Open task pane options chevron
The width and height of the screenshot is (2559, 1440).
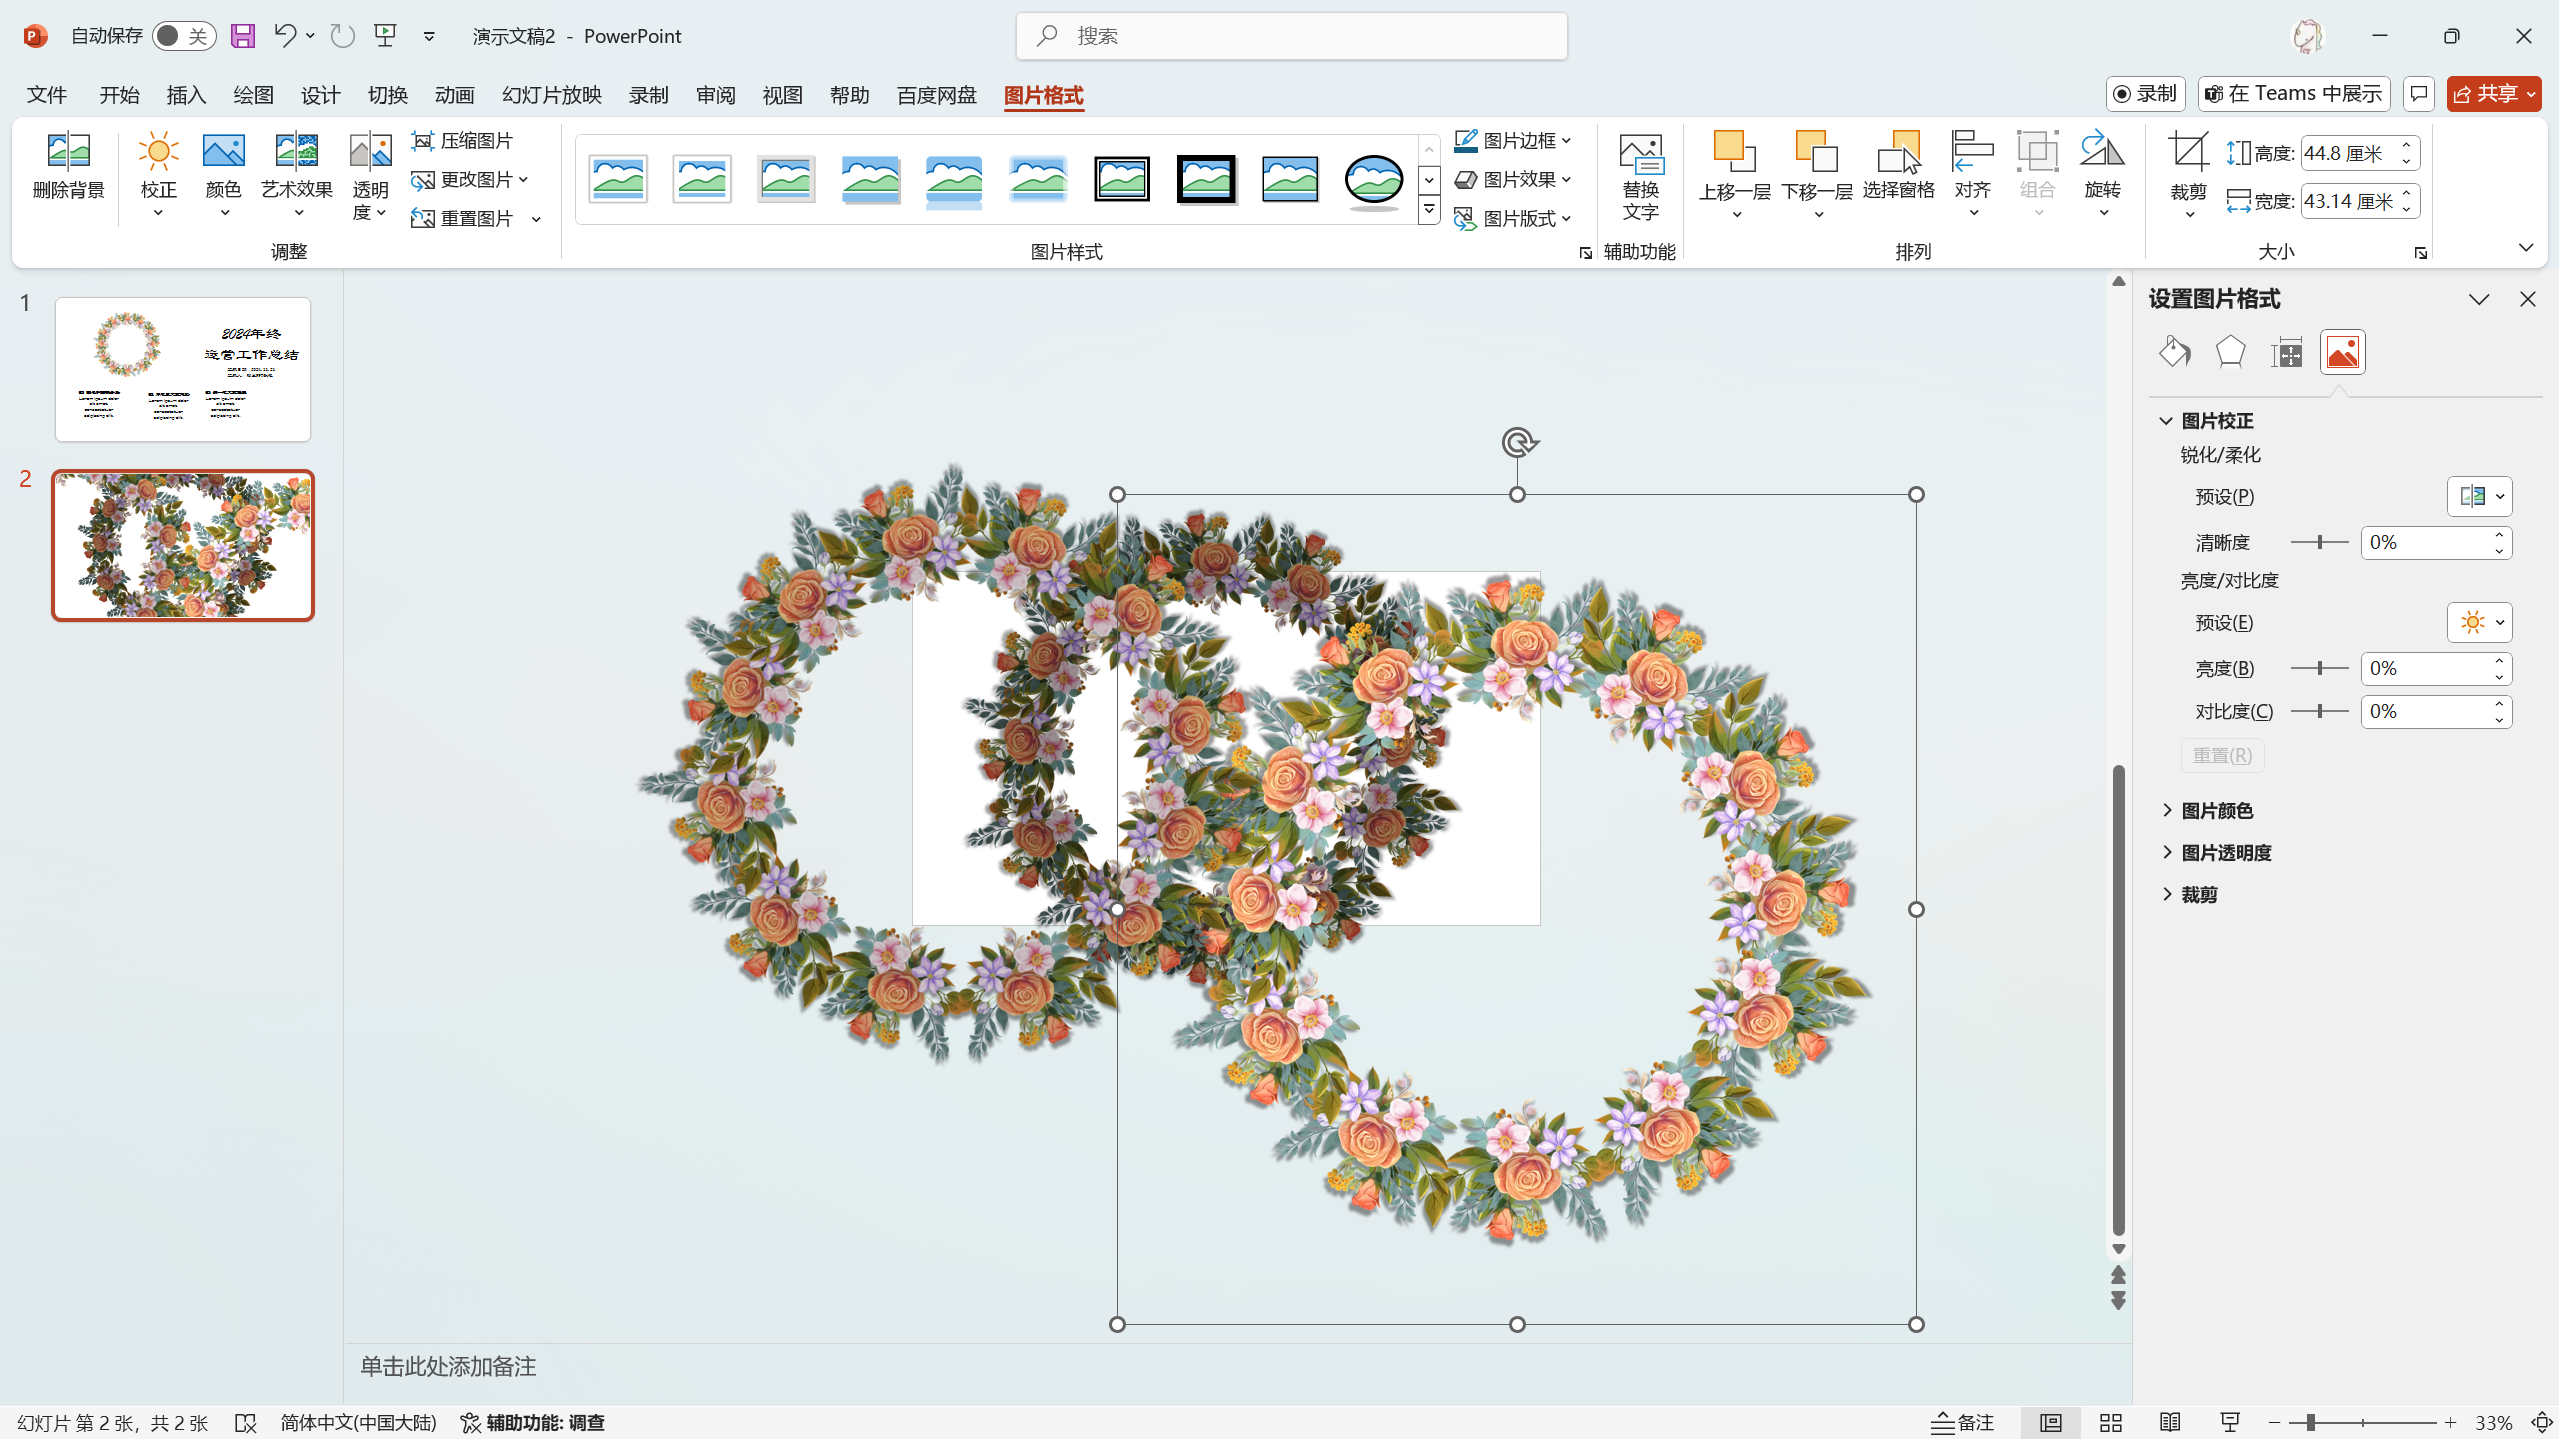click(2479, 300)
